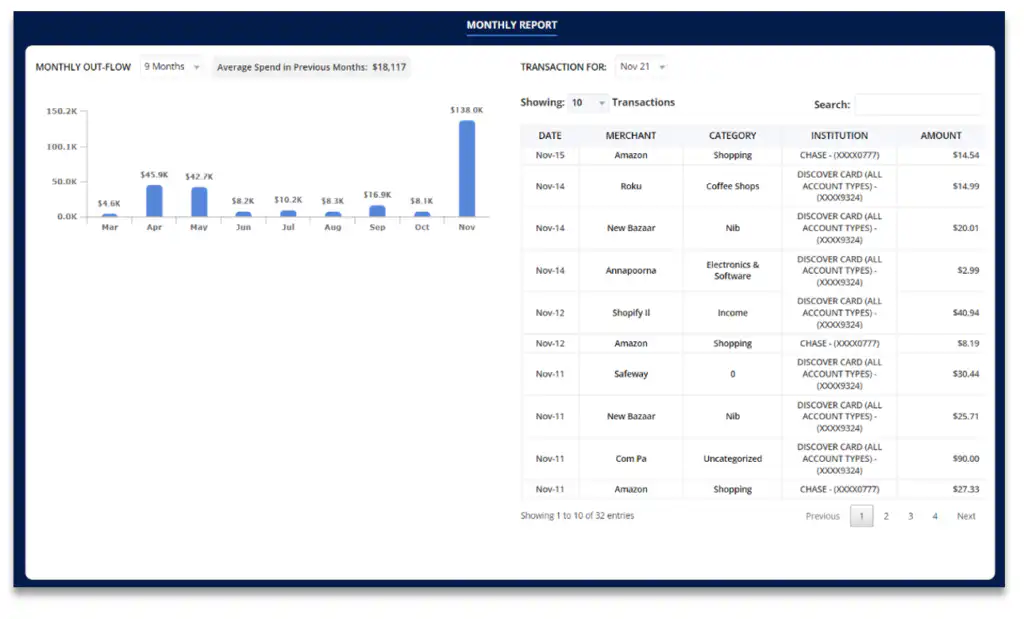Sort table by Institution column header
Image resolution: width=1024 pixels, height=619 pixels.
pyautogui.click(x=839, y=136)
